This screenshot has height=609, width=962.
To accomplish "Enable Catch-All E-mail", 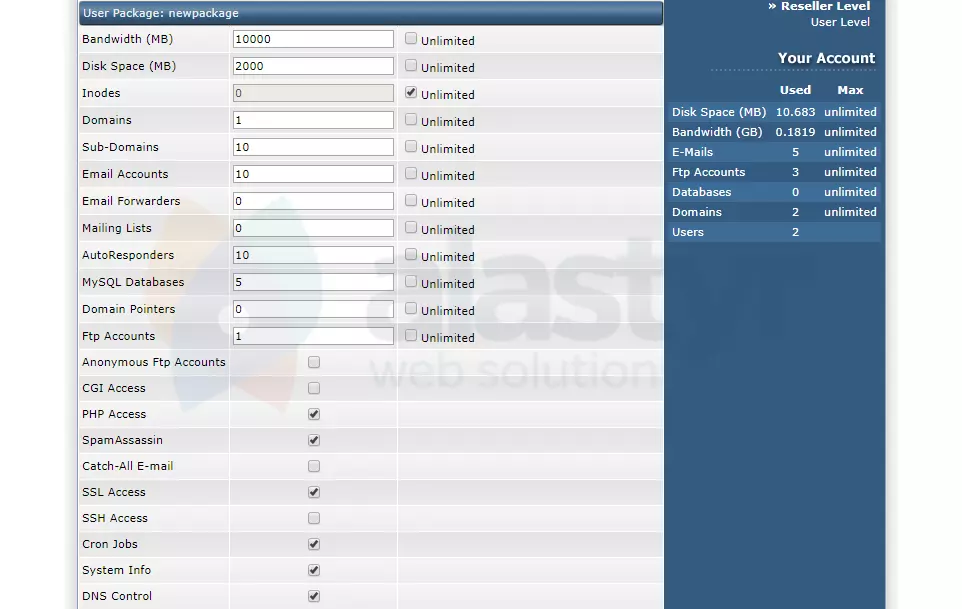I will click(313, 466).
